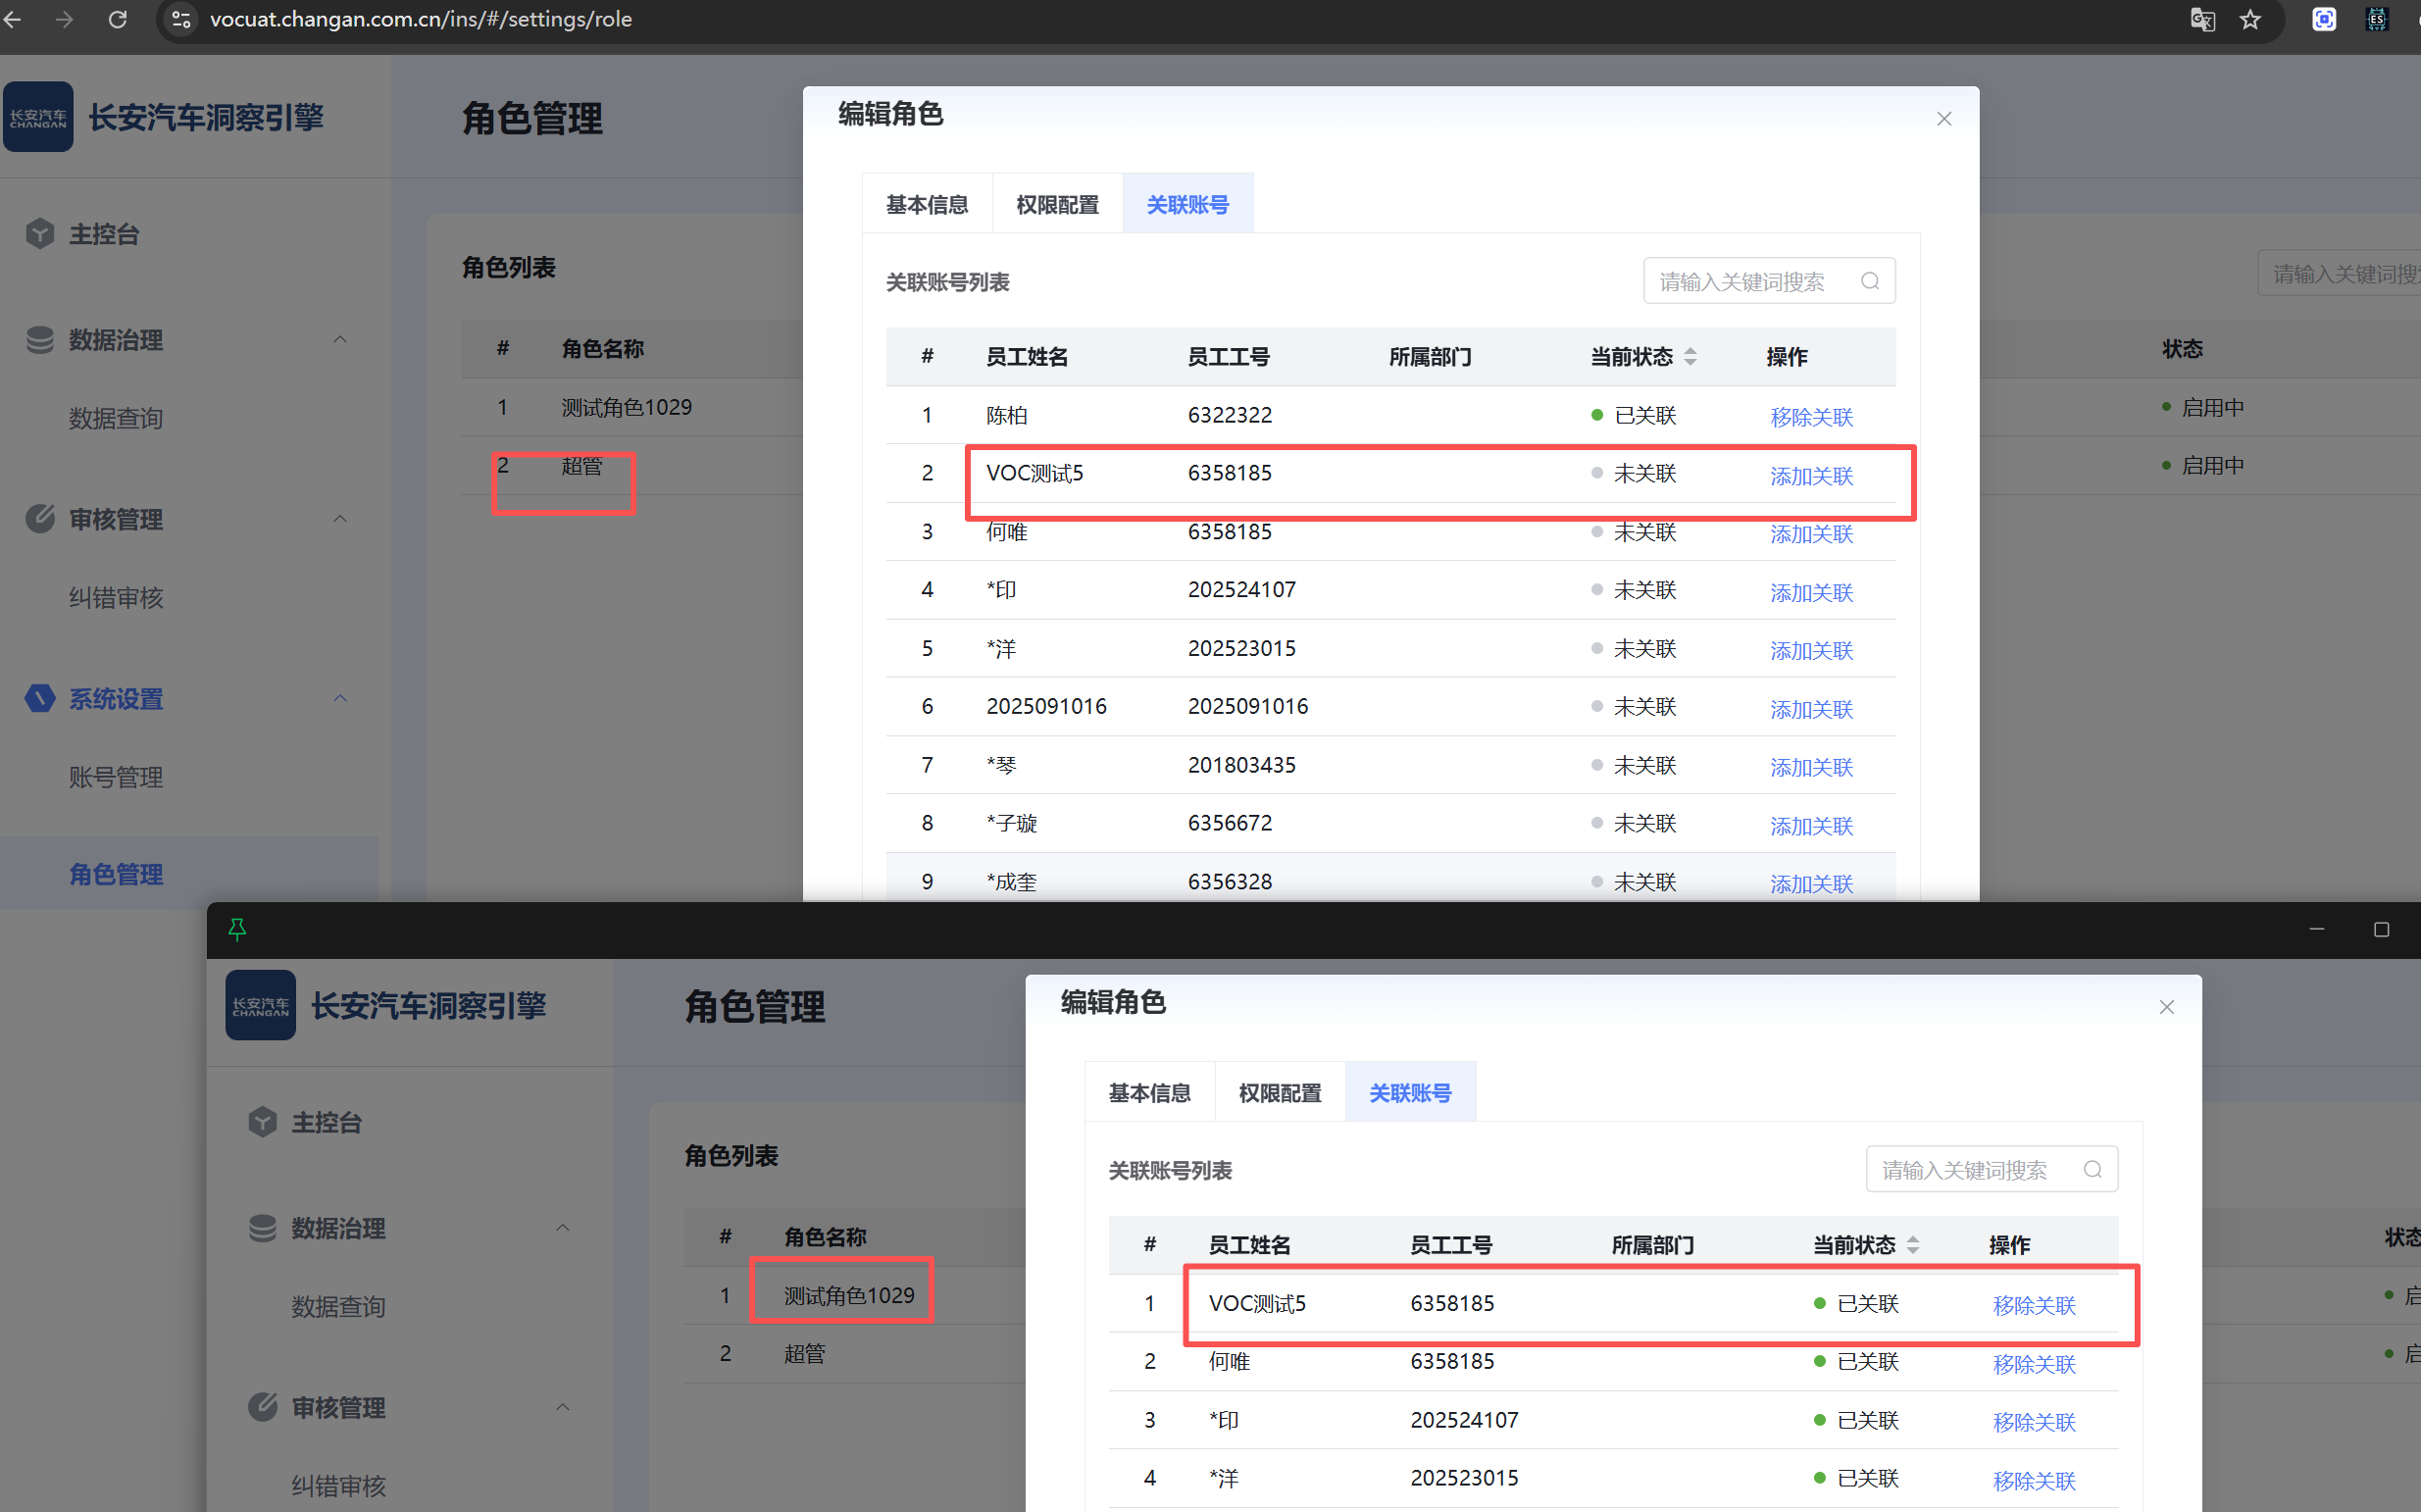This screenshot has height=1512, width=2421.
Task: Click the site info icon in address bar
Action: pyautogui.click(x=181, y=19)
